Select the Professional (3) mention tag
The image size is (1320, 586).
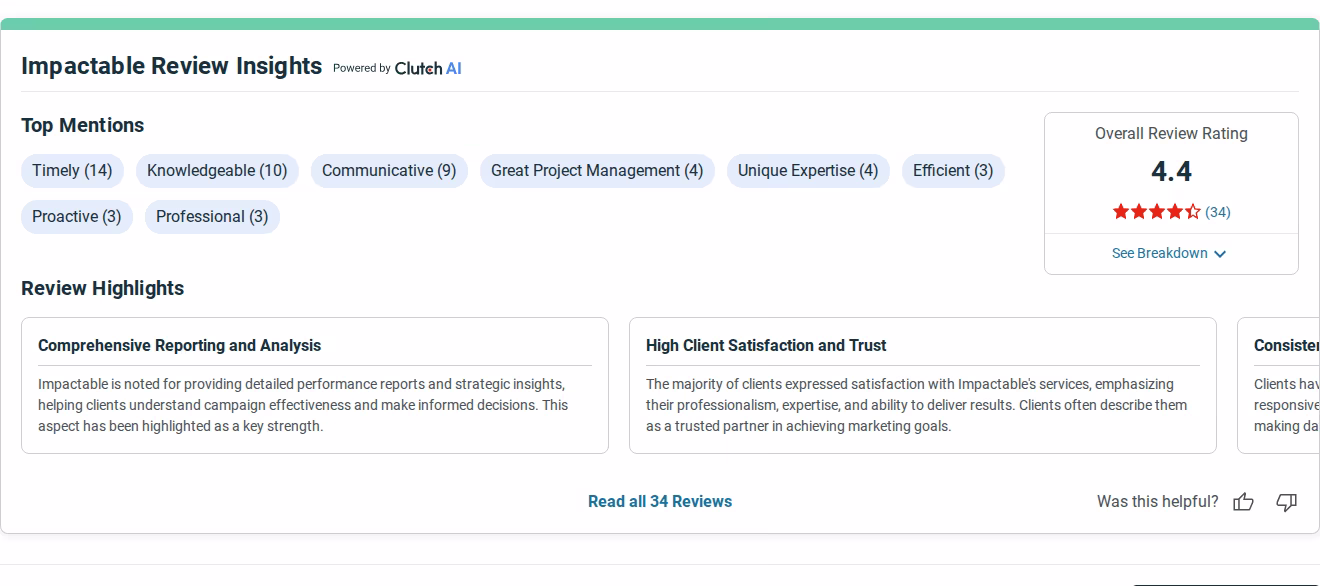click(x=212, y=217)
